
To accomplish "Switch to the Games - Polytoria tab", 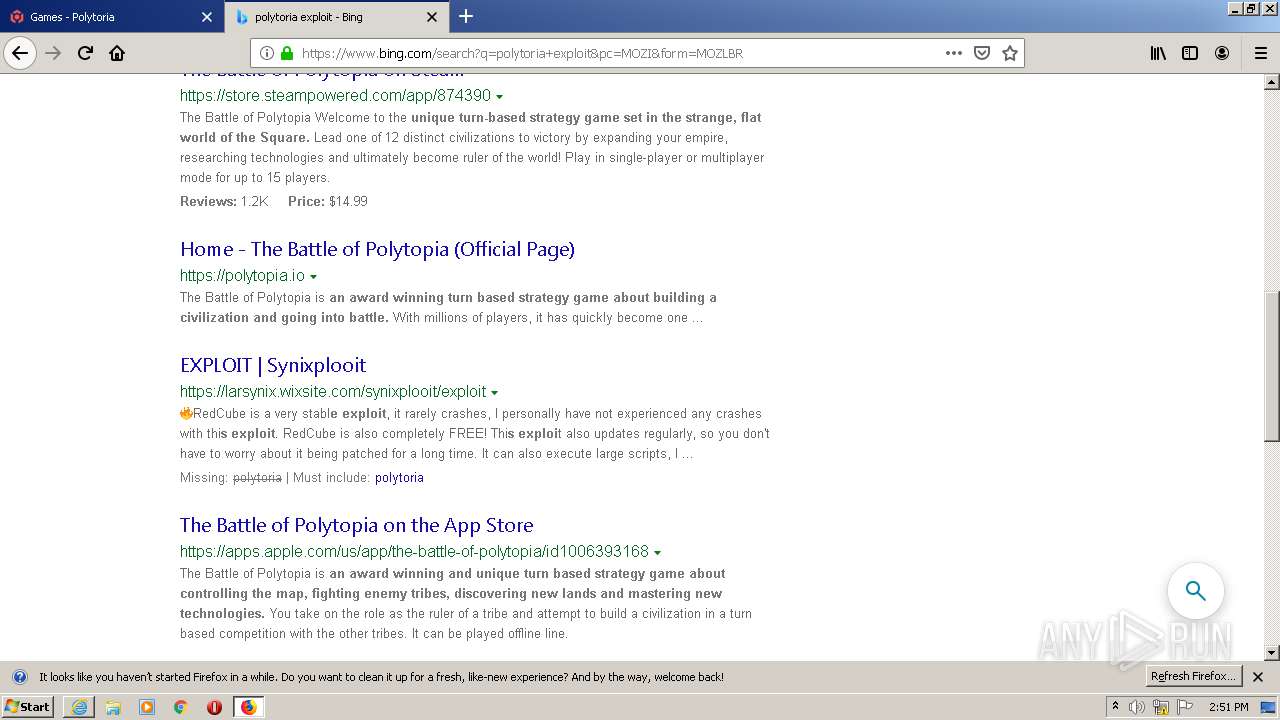I will coord(111,17).
